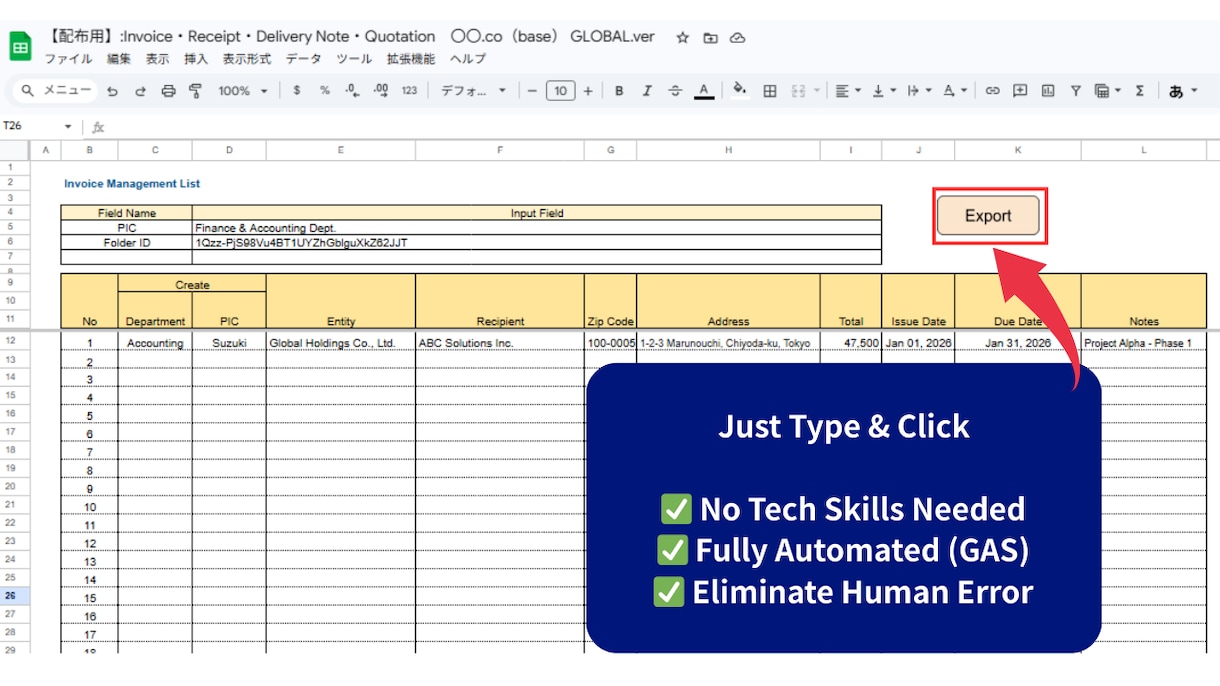Click the undo arrow
The height and width of the screenshot is (686, 1220).
tap(112, 91)
